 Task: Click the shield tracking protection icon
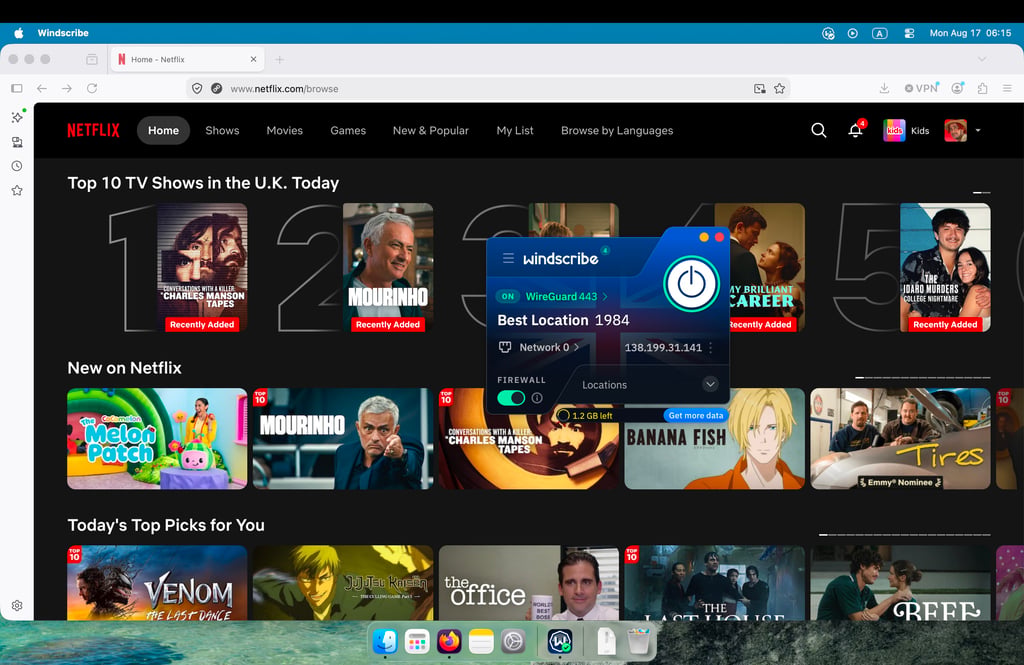point(197,88)
